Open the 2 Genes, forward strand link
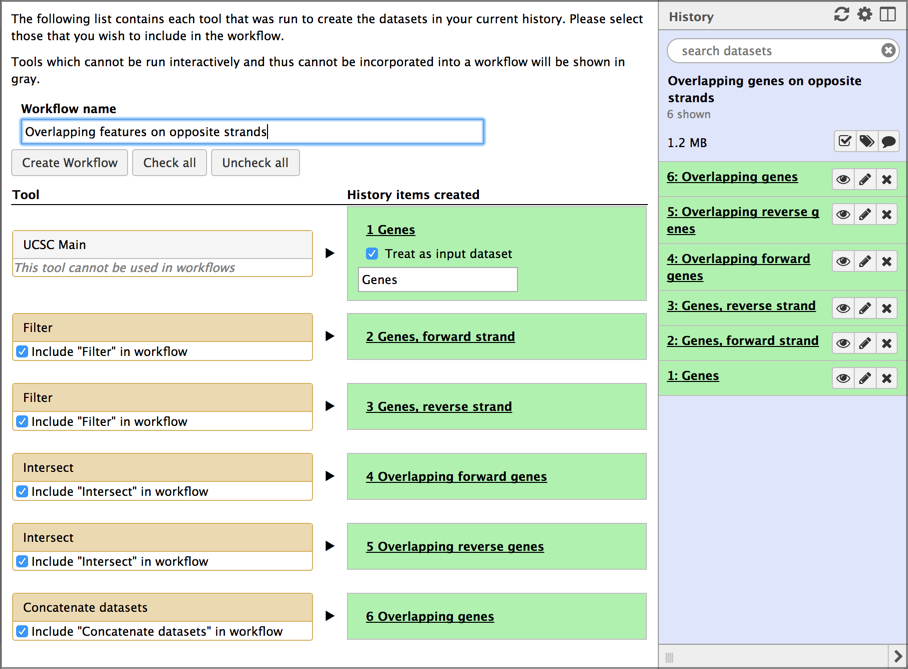 point(440,337)
